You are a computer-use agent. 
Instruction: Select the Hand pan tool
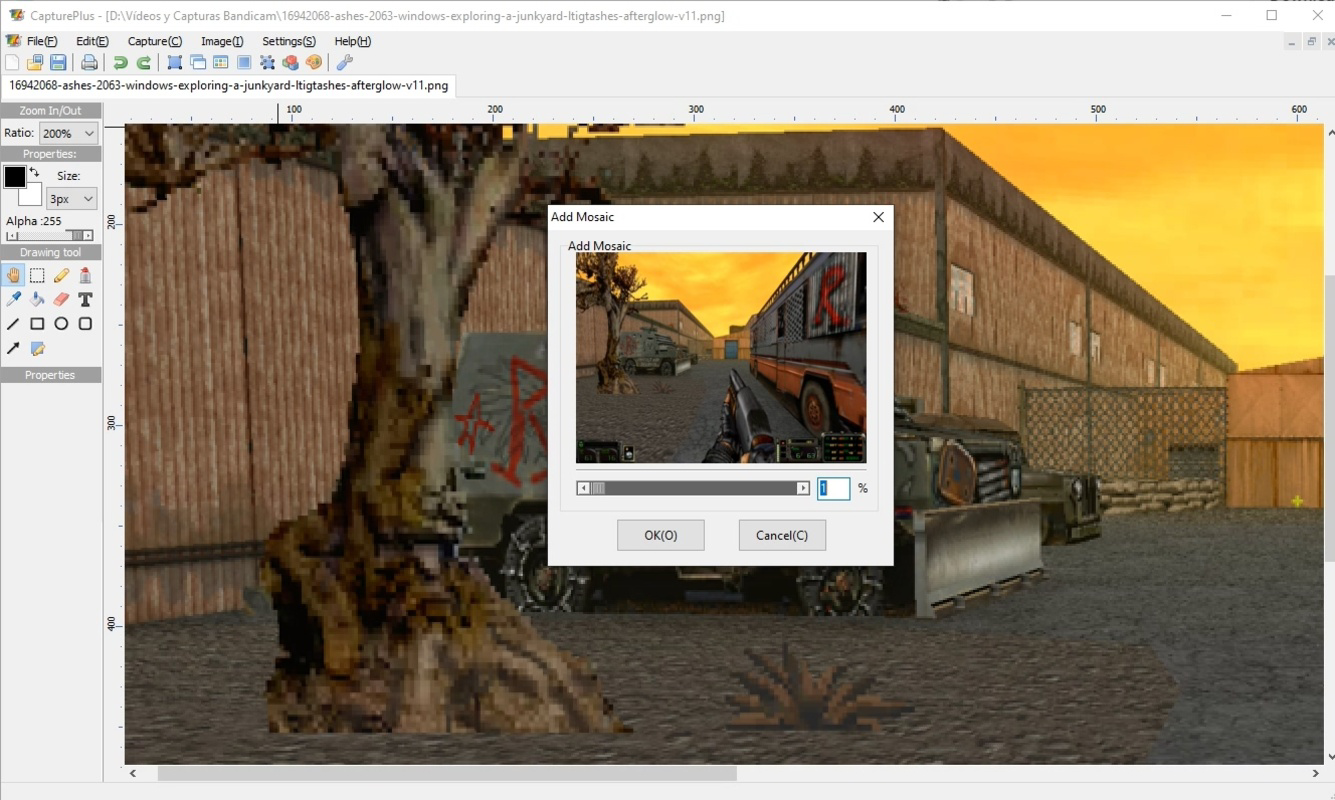pyautogui.click(x=13, y=275)
